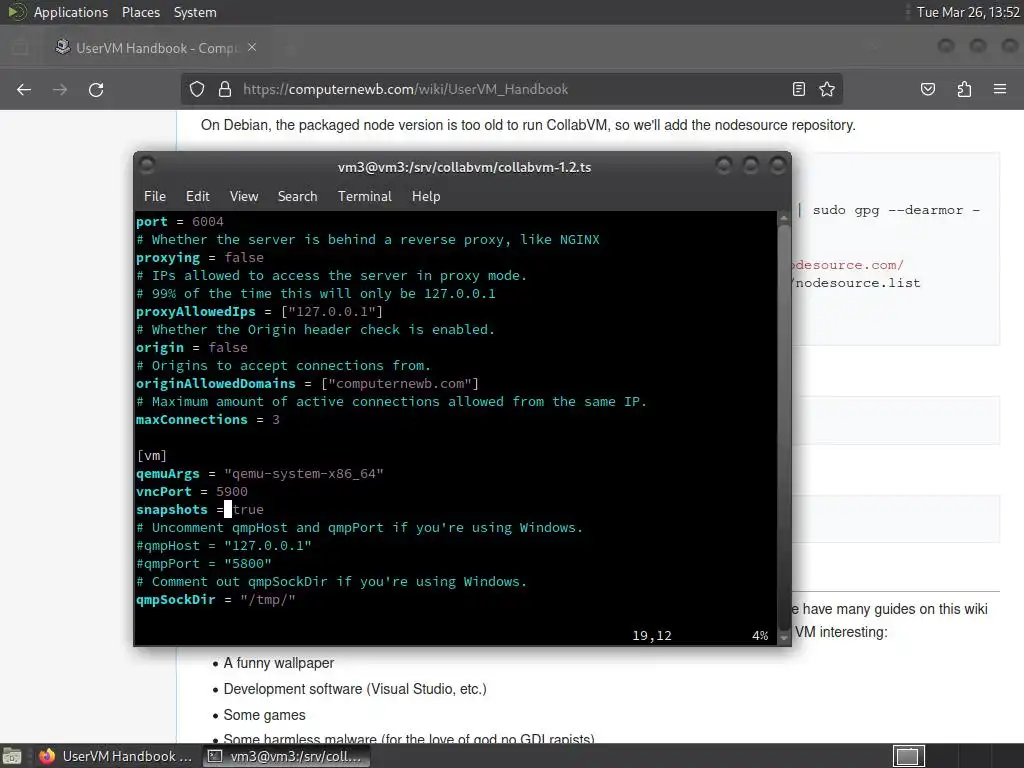Image resolution: width=1024 pixels, height=768 pixels.
Task: Click 'A funny wallpaper' list item
Action: tap(279, 663)
